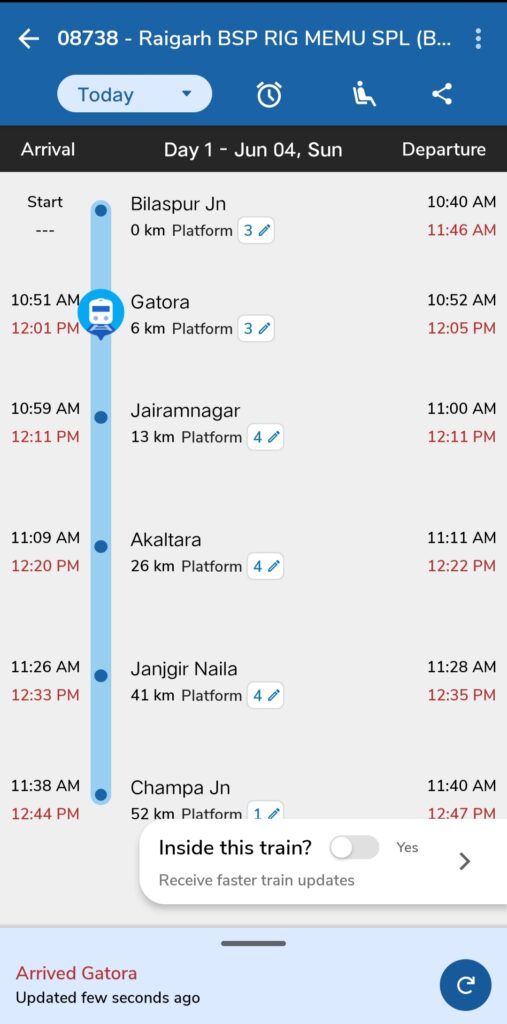This screenshot has height=1024, width=507.
Task: Edit Gatora platform 3 pencil
Action: 256,328
